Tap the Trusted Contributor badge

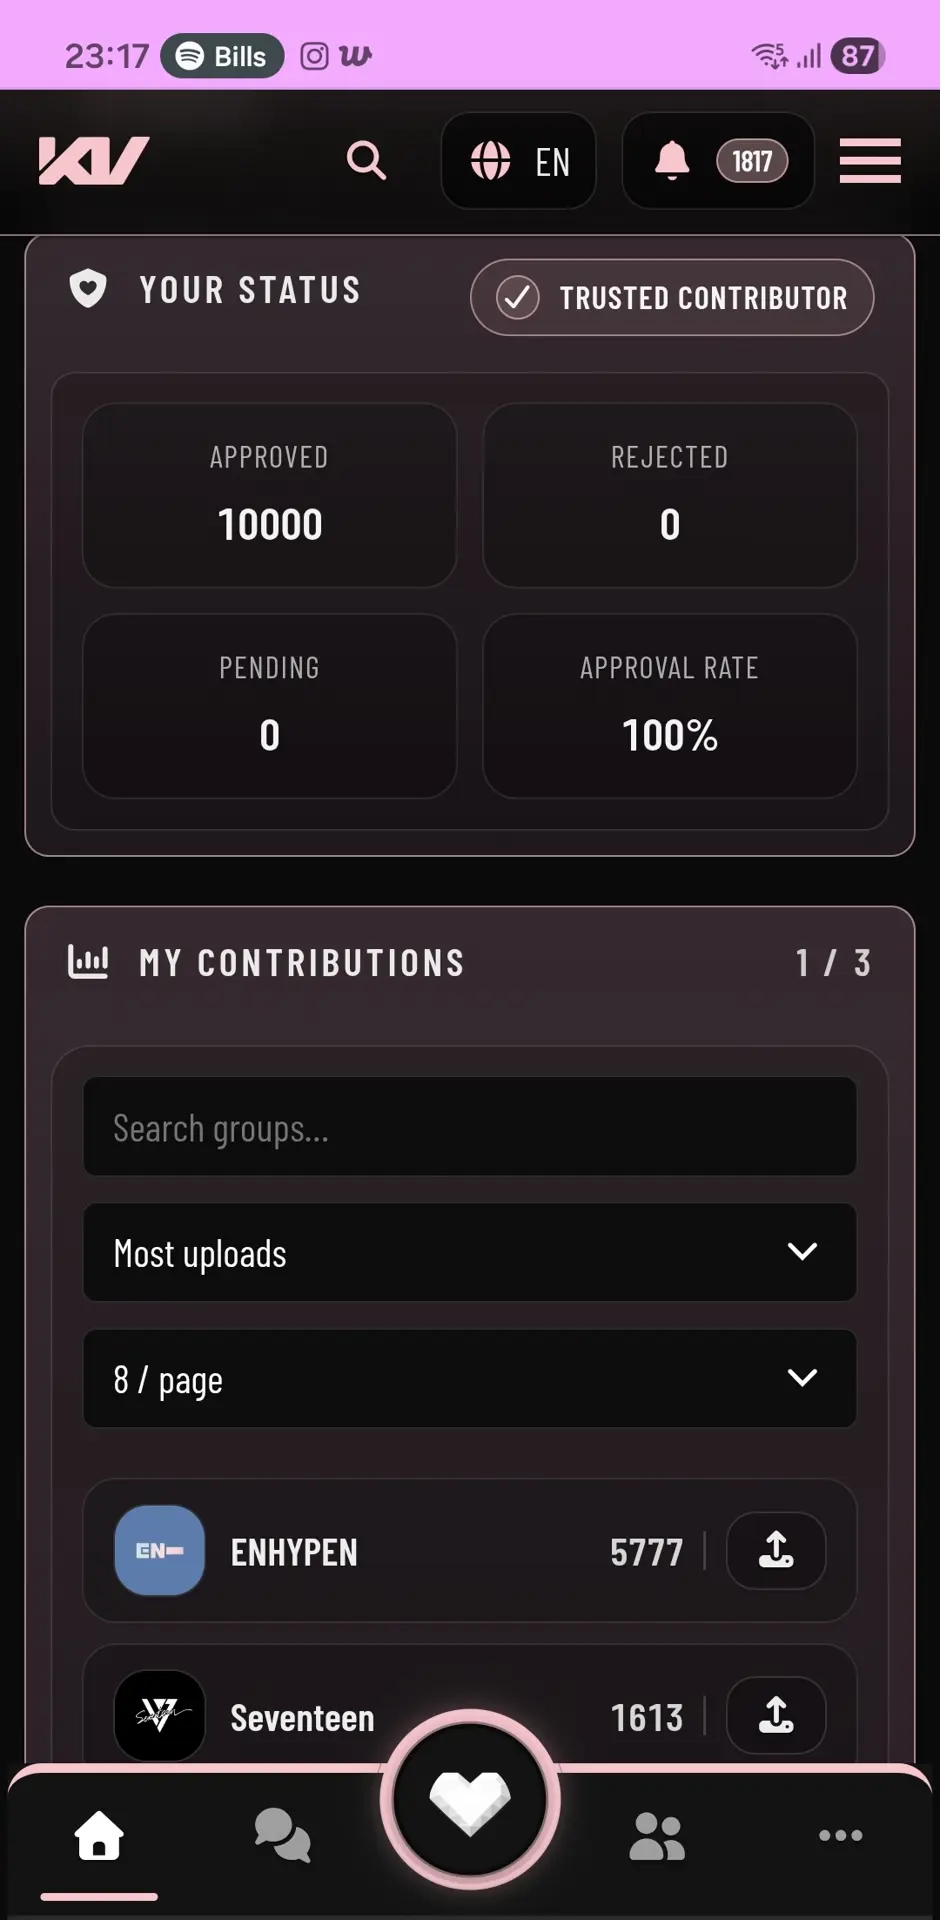(672, 298)
